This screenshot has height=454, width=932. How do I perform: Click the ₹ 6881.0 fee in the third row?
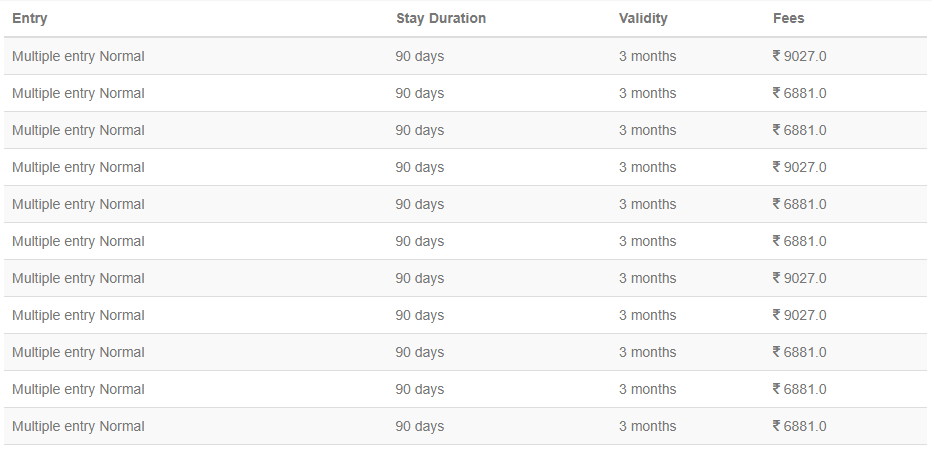click(799, 130)
